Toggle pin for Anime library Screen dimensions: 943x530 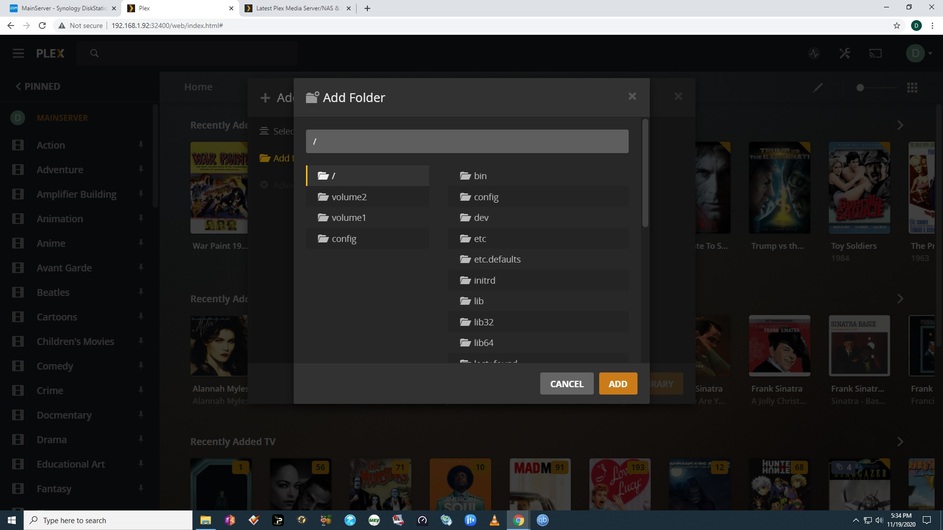[x=141, y=243]
